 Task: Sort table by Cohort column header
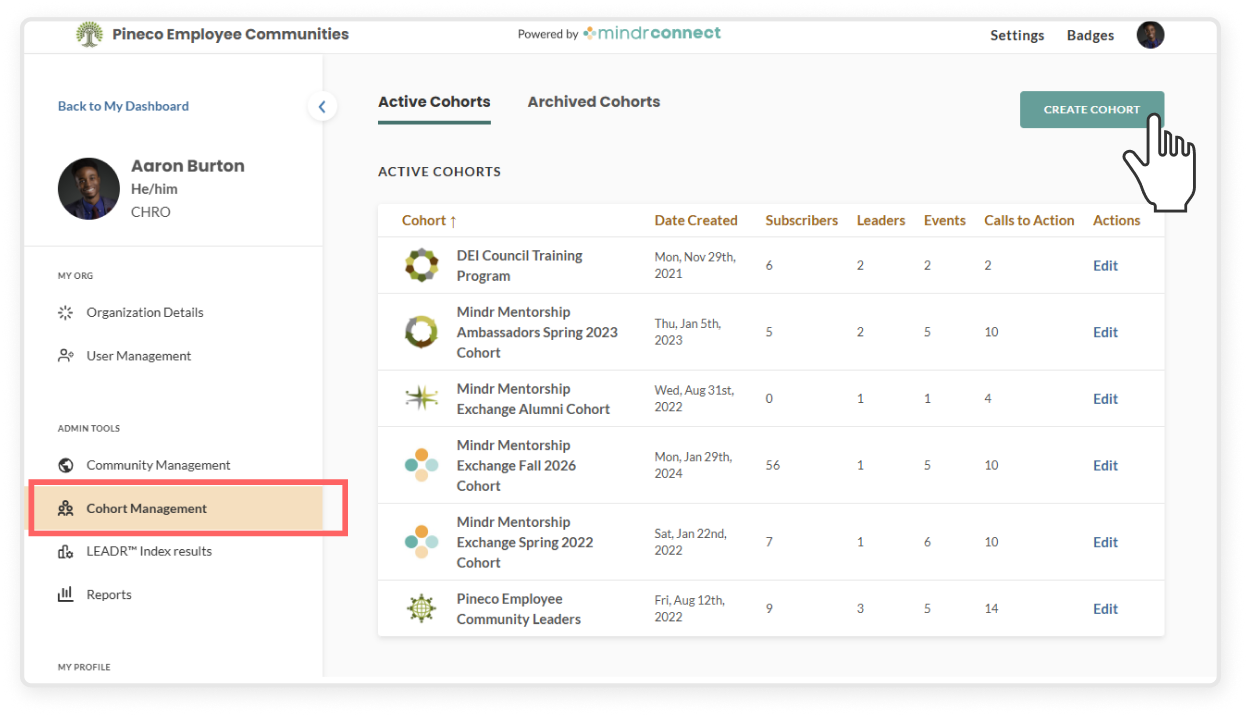[429, 220]
